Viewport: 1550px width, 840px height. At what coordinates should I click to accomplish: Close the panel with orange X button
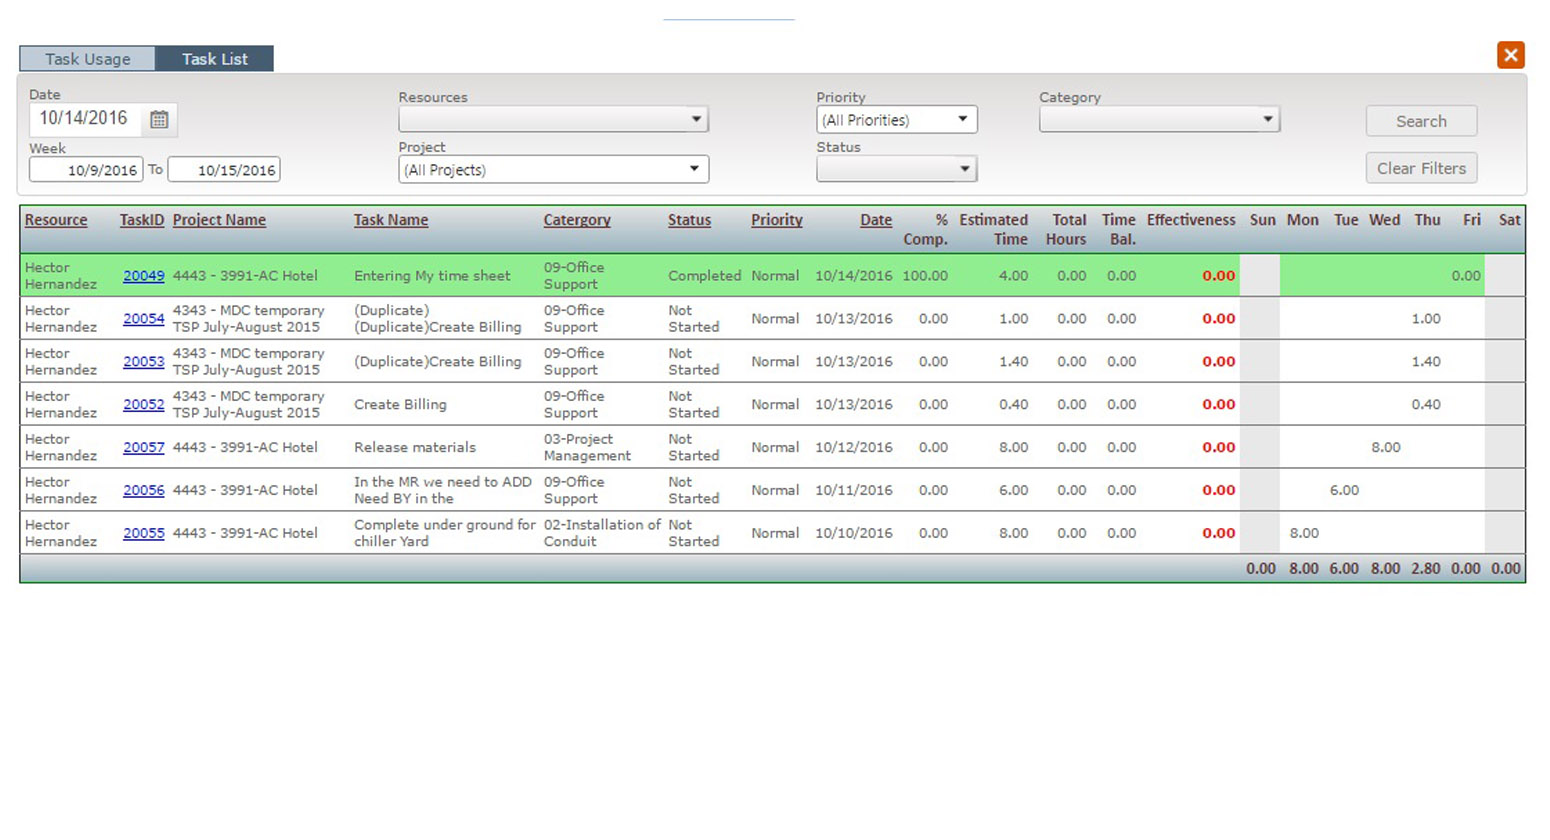coord(1510,55)
